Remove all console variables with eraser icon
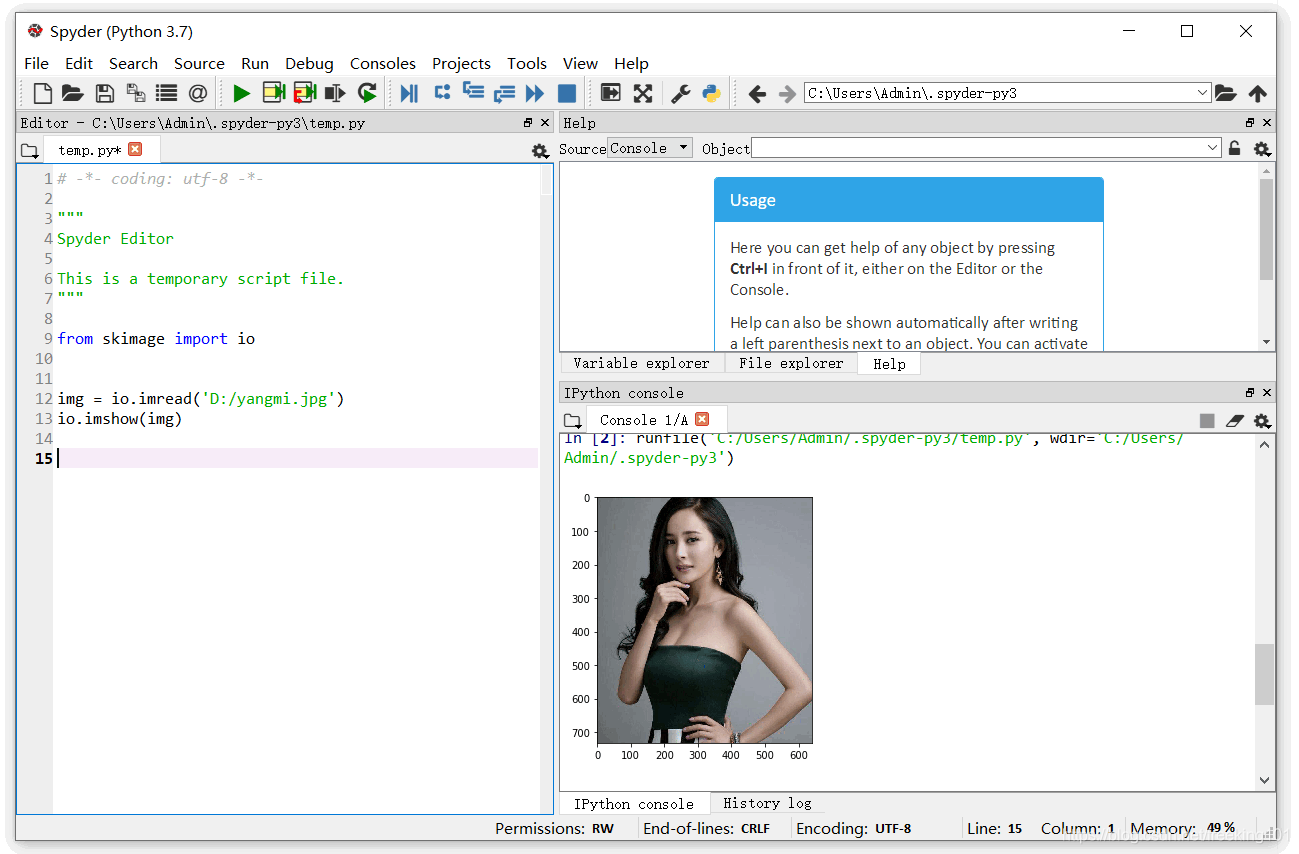 tap(1235, 420)
